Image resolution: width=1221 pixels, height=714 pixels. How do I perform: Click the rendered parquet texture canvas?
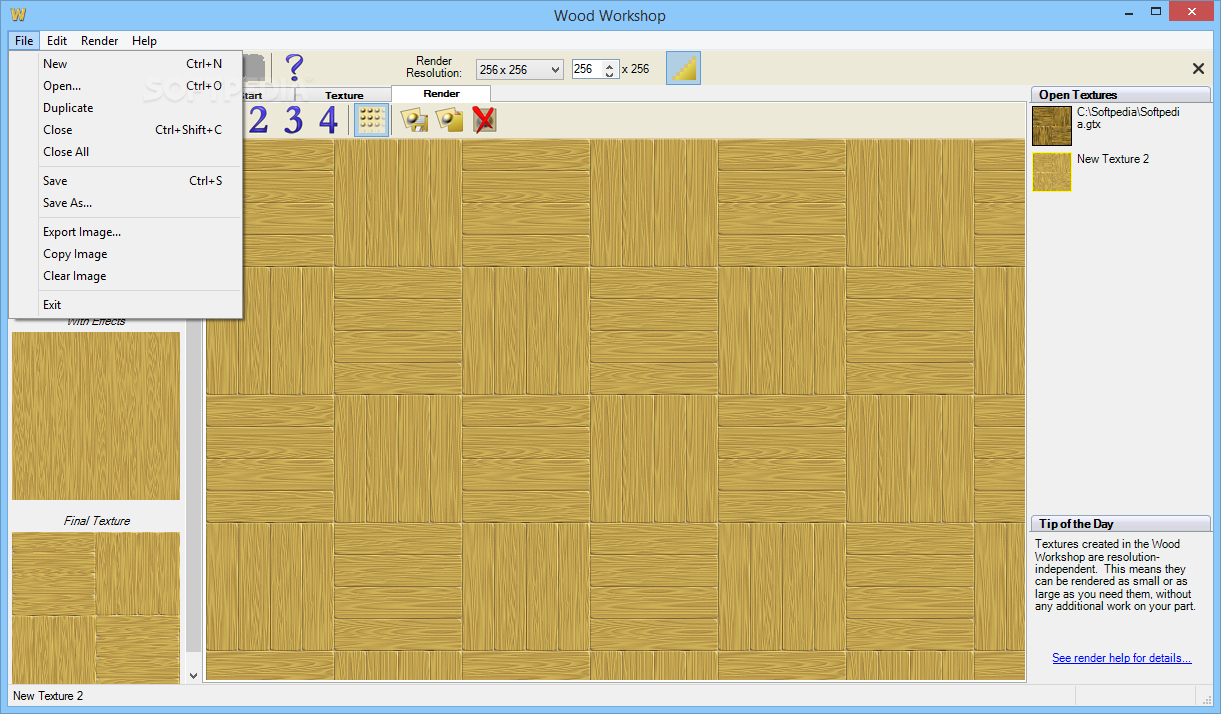[x=615, y=410]
